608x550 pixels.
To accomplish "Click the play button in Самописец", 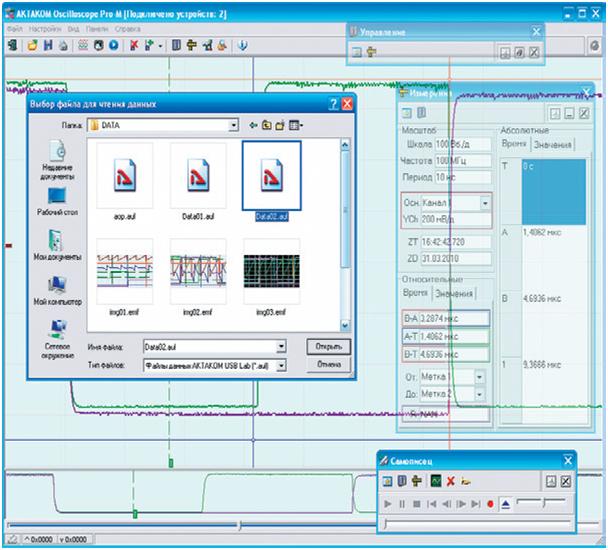I will 387,504.
